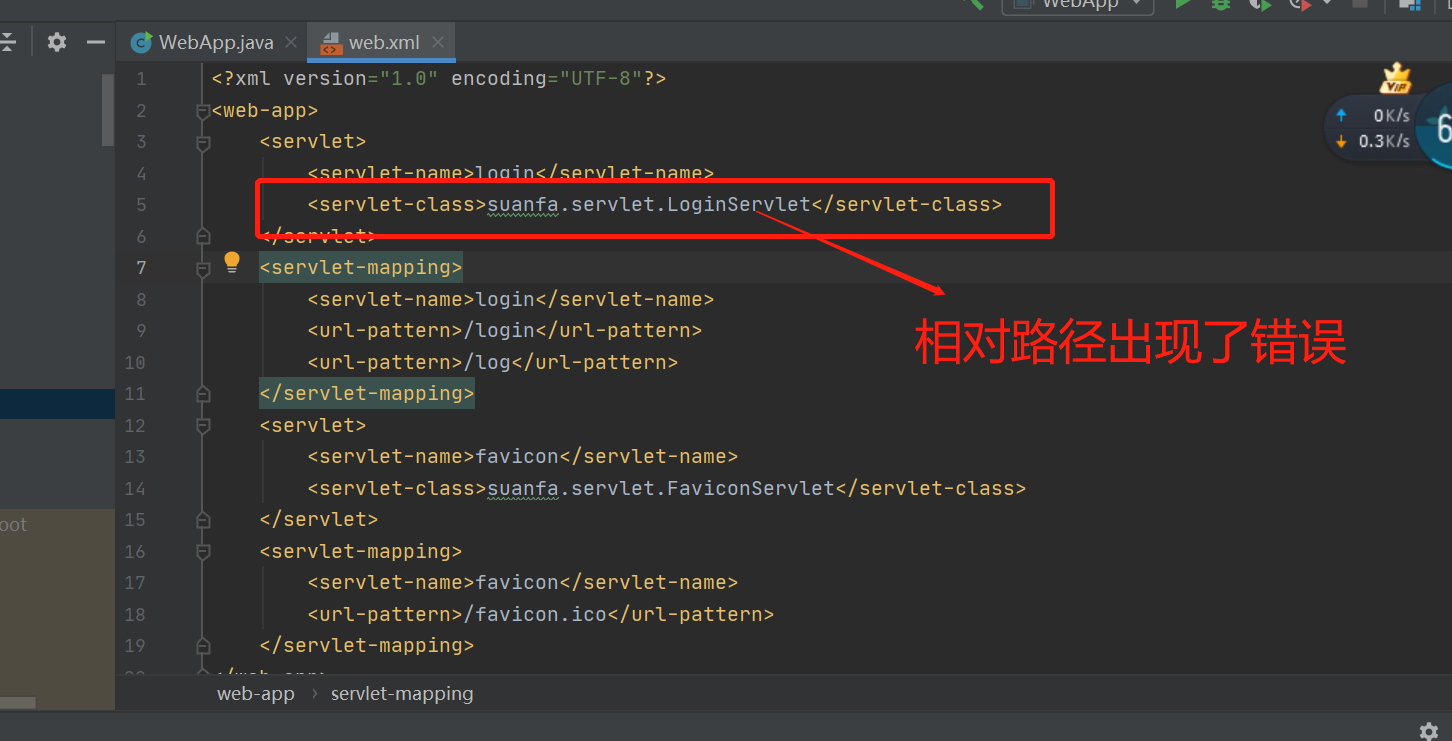1452x741 pixels.
Task: Click servlet-name login on line 8
Action: click(511, 299)
